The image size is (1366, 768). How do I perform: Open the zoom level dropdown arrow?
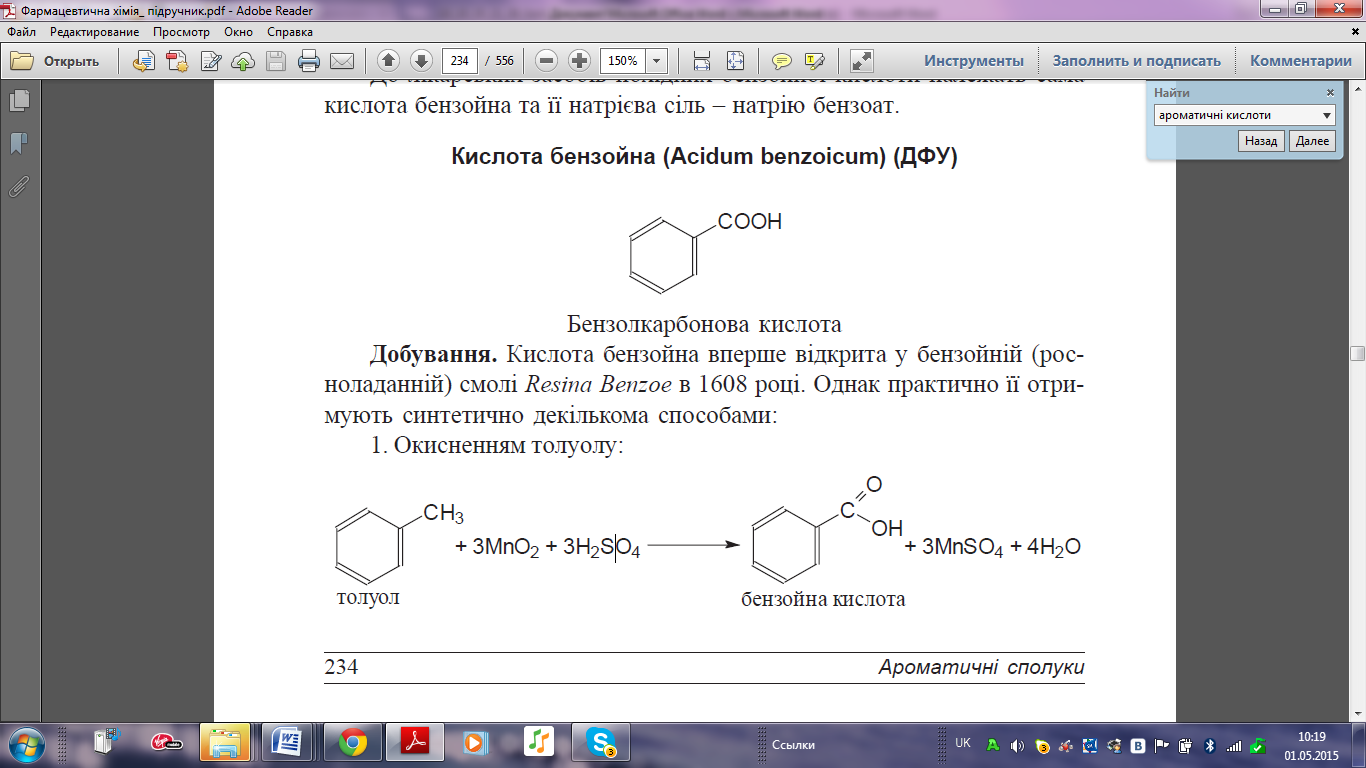(x=657, y=60)
